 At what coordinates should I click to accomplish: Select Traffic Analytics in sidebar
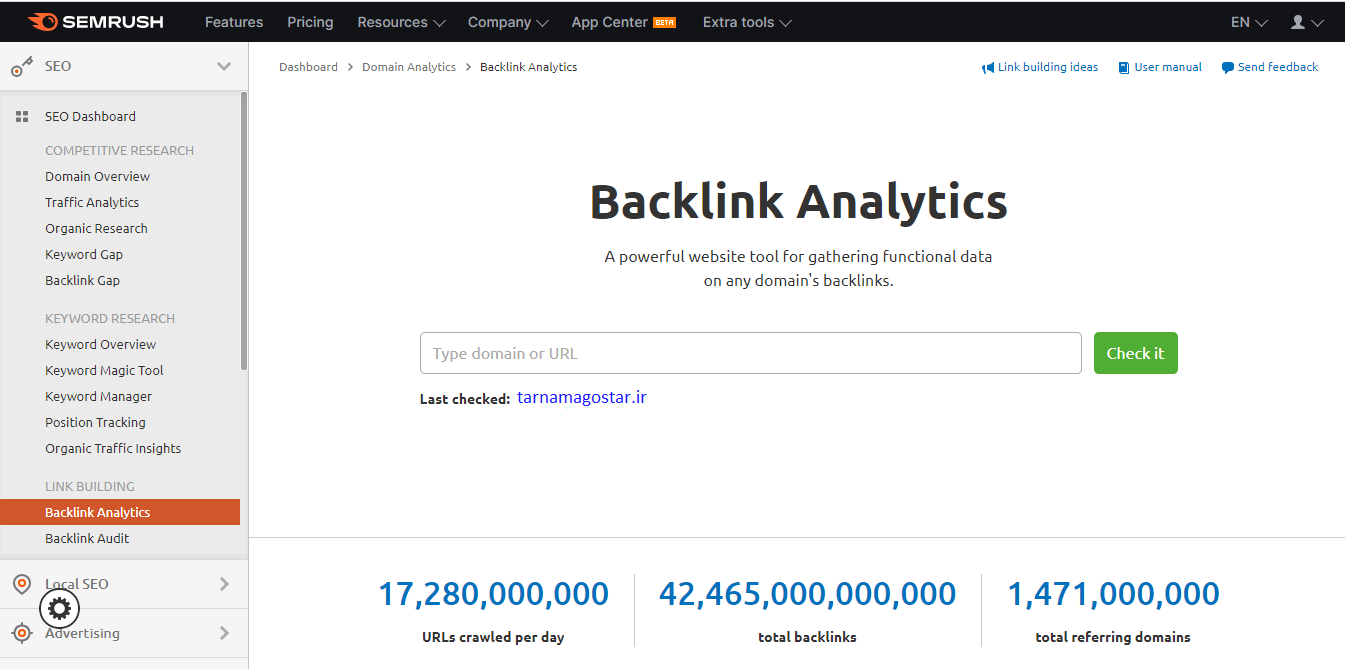click(x=92, y=203)
